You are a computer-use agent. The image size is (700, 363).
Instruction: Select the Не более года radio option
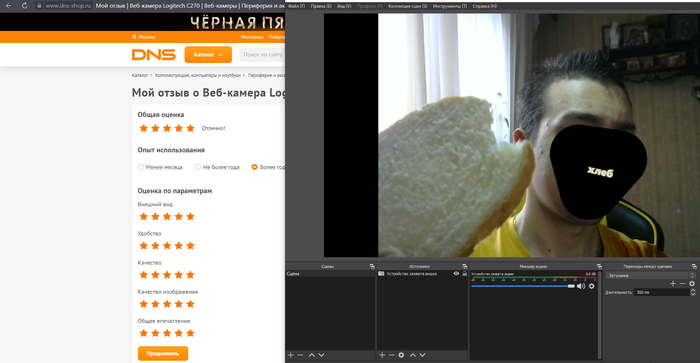tap(197, 167)
